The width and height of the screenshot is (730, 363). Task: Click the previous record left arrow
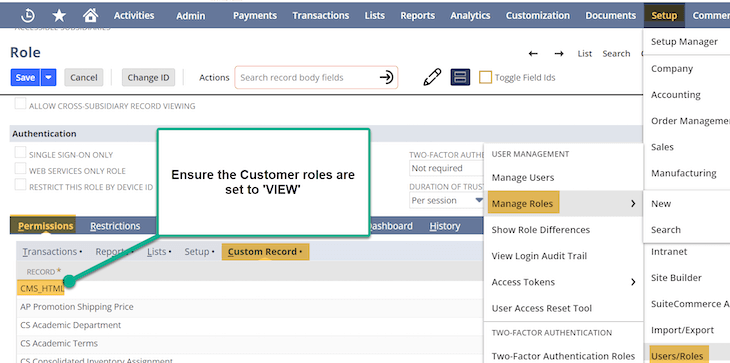[x=533, y=54]
